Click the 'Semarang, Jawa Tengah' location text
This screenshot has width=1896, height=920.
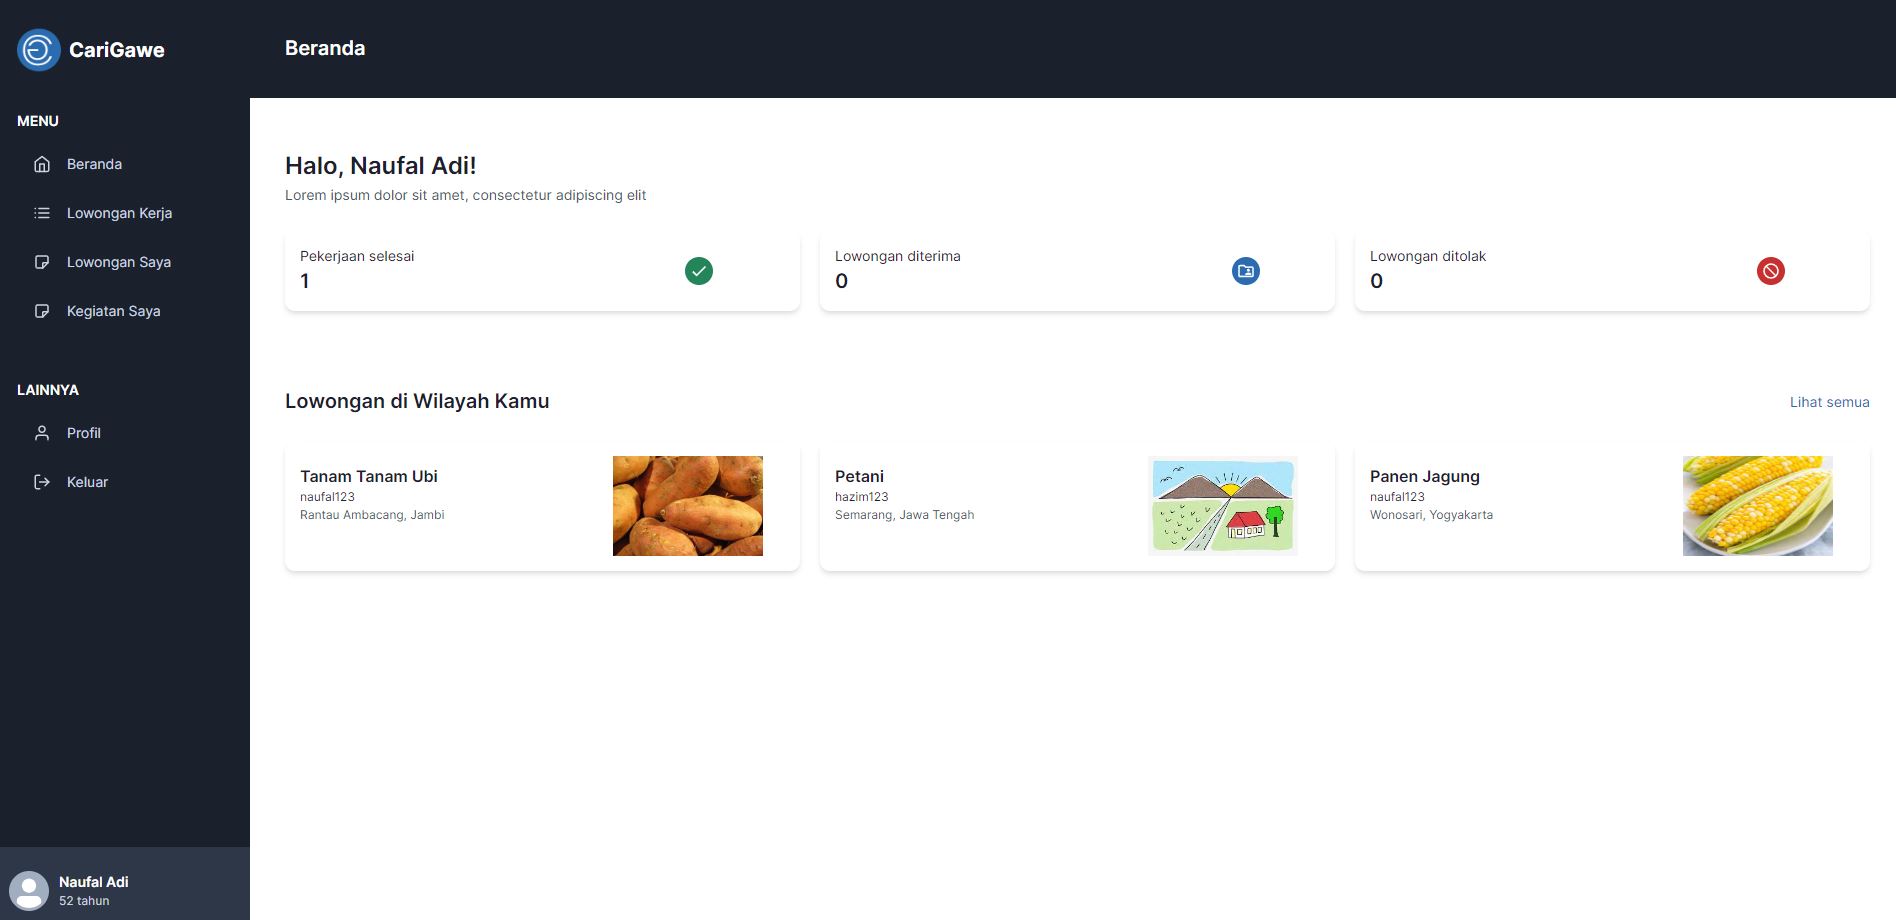coord(904,515)
